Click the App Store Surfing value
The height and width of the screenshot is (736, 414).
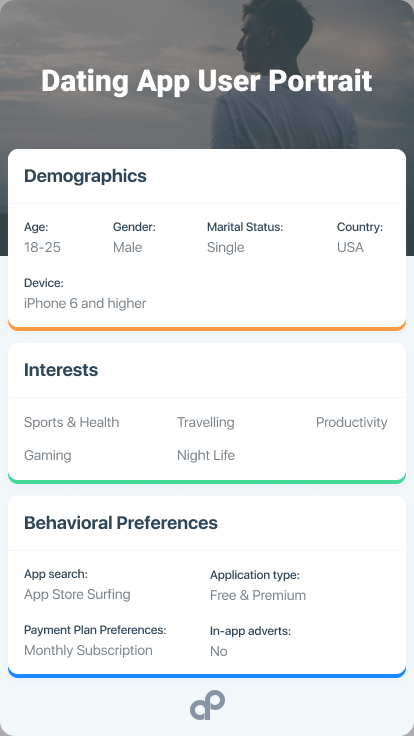coord(77,595)
